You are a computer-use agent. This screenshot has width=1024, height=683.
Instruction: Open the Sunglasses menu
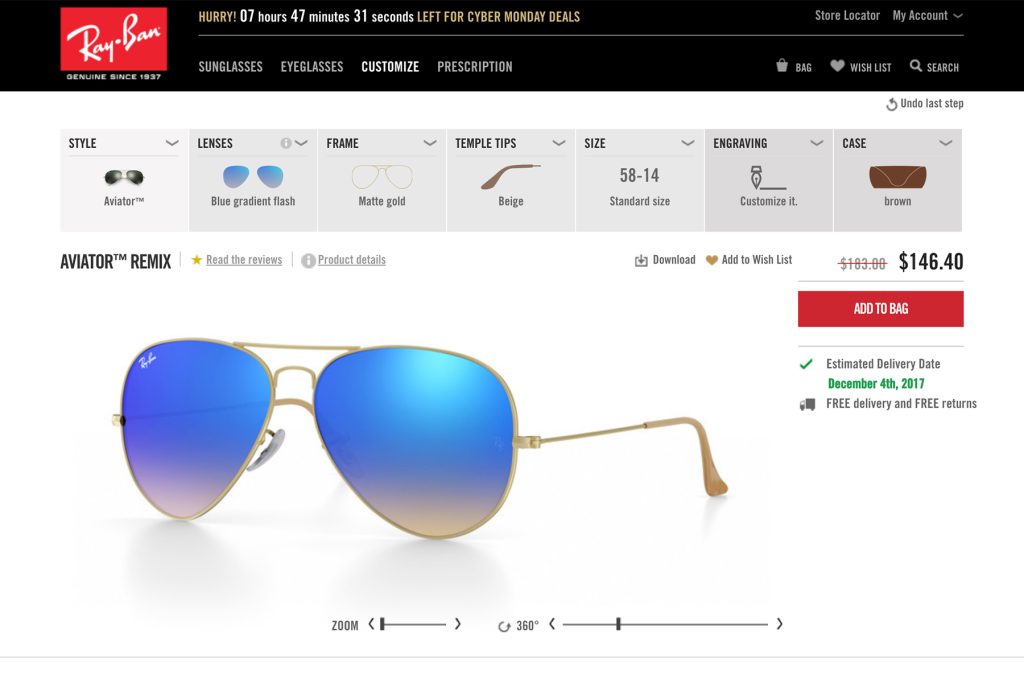click(231, 67)
